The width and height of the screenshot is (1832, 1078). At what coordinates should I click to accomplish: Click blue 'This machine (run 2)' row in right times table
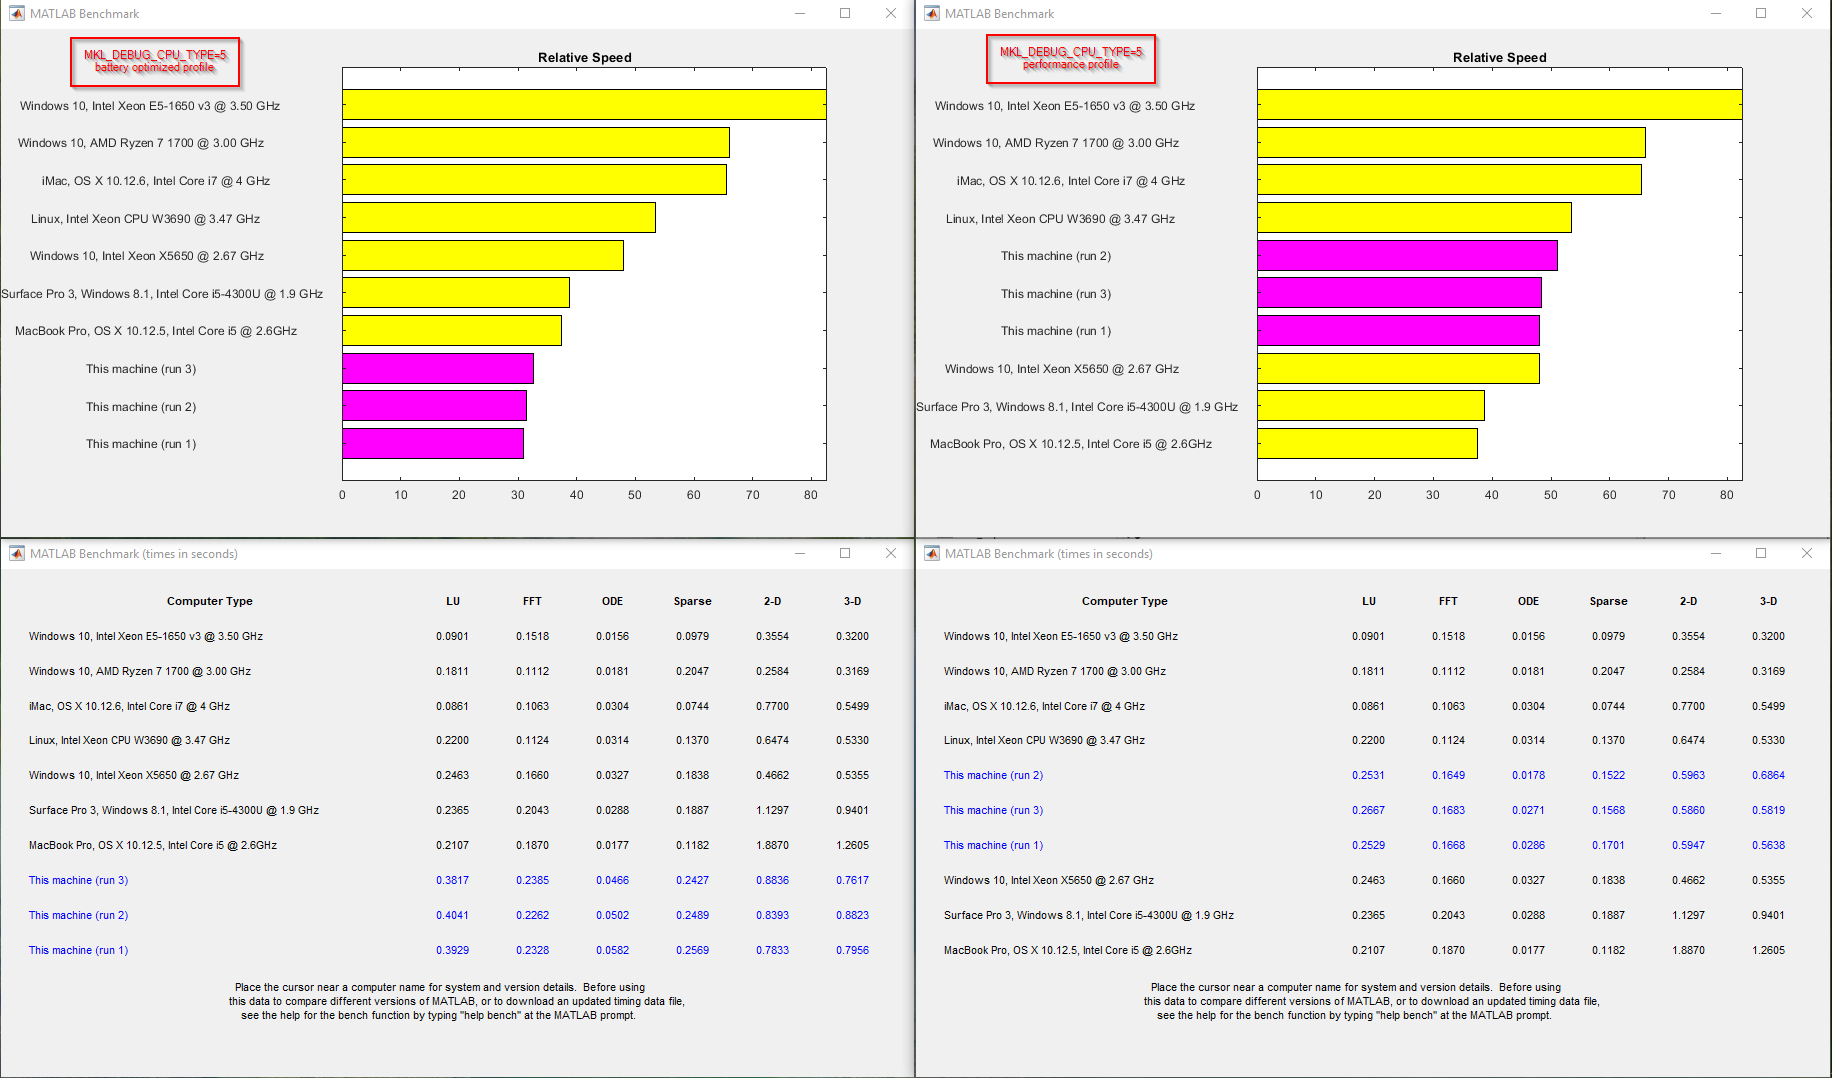point(993,775)
